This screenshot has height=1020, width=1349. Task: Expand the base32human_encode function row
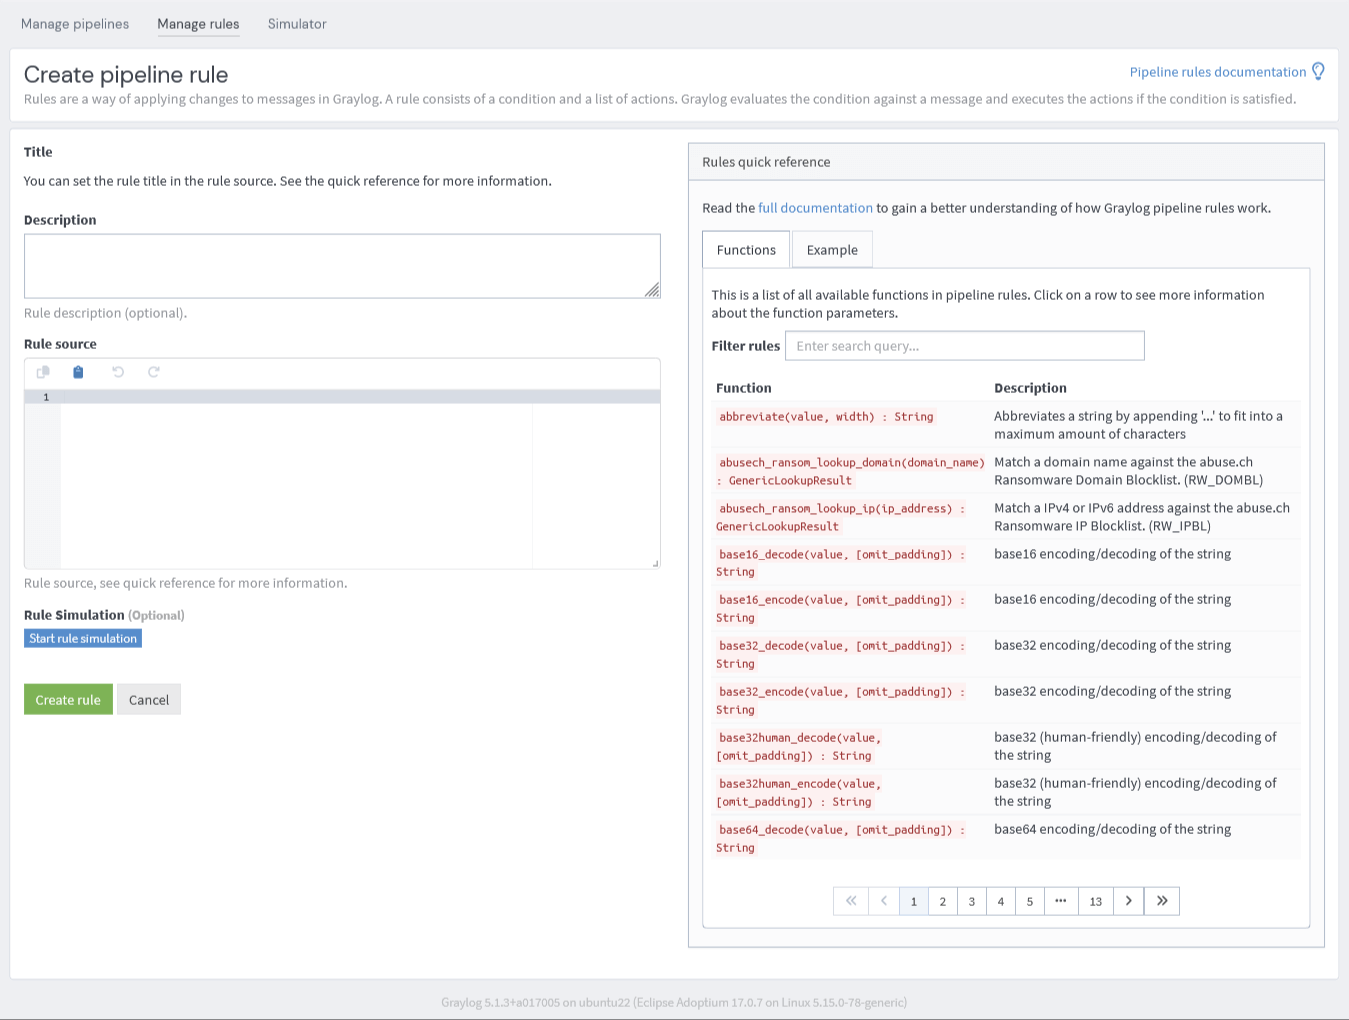(x=1006, y=793)
